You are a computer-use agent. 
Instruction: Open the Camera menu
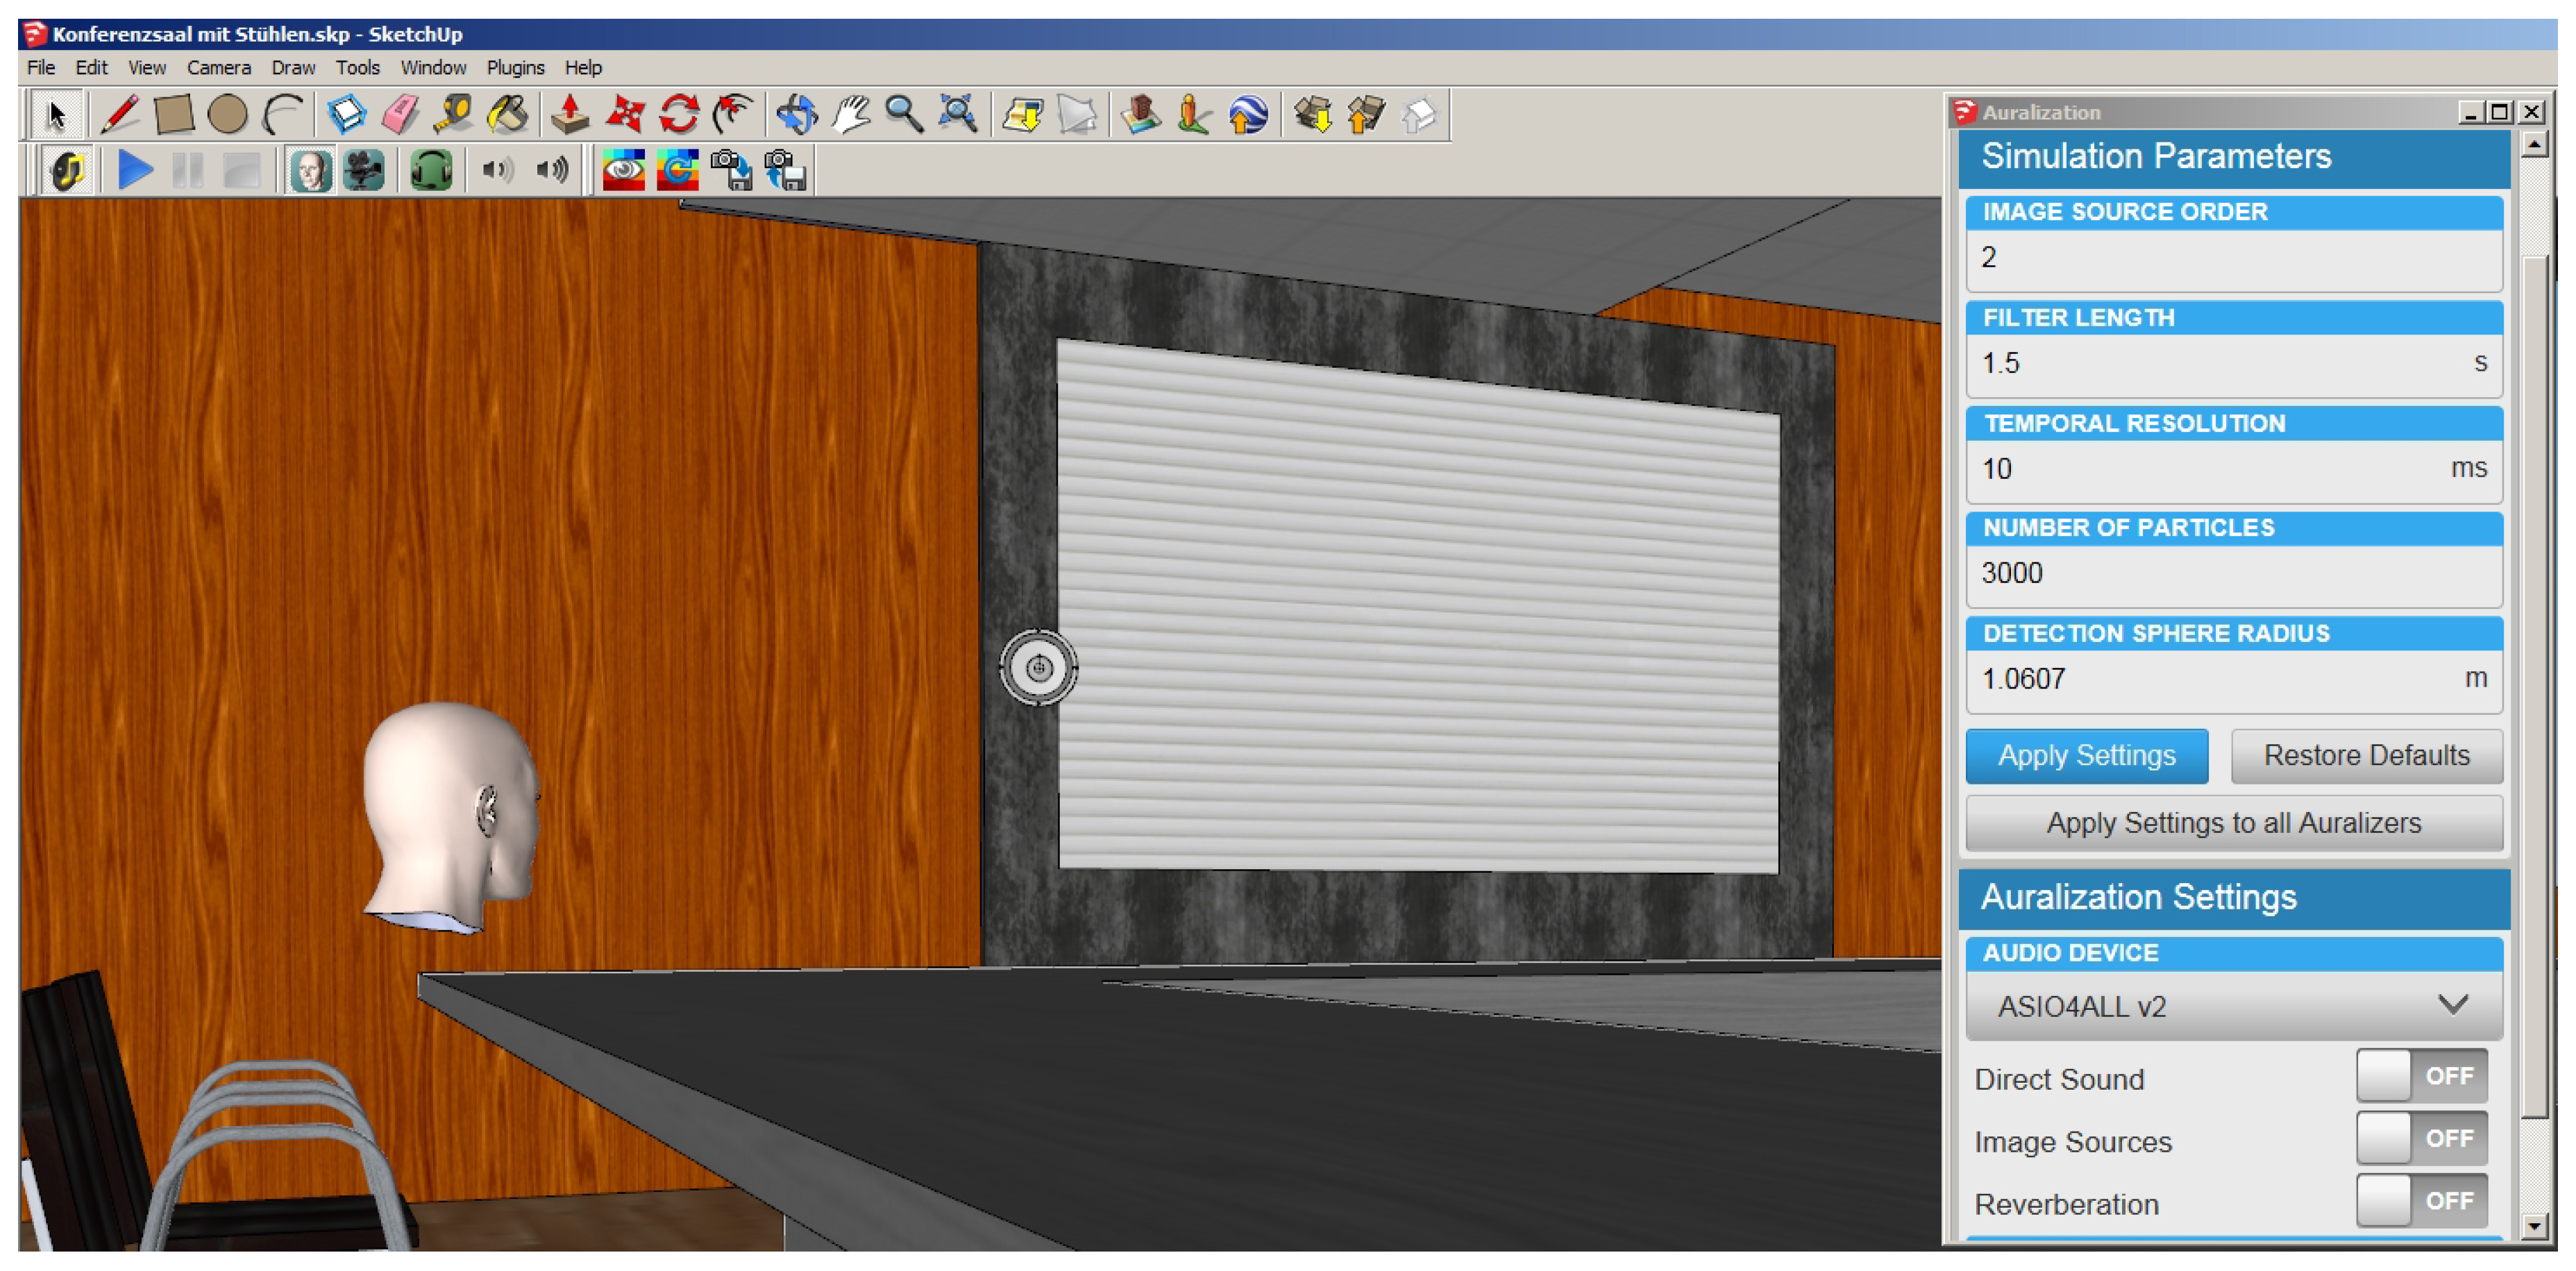(218, 67)
